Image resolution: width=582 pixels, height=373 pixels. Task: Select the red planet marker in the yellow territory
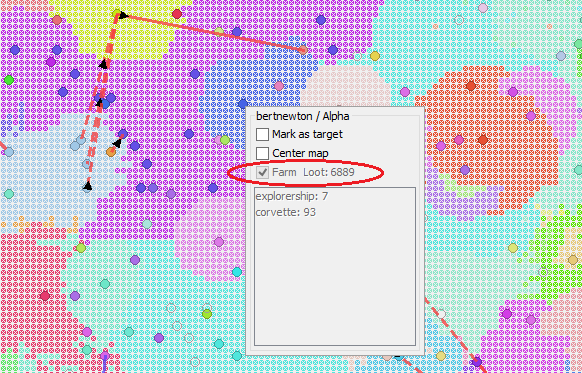[x=177, y=14]
